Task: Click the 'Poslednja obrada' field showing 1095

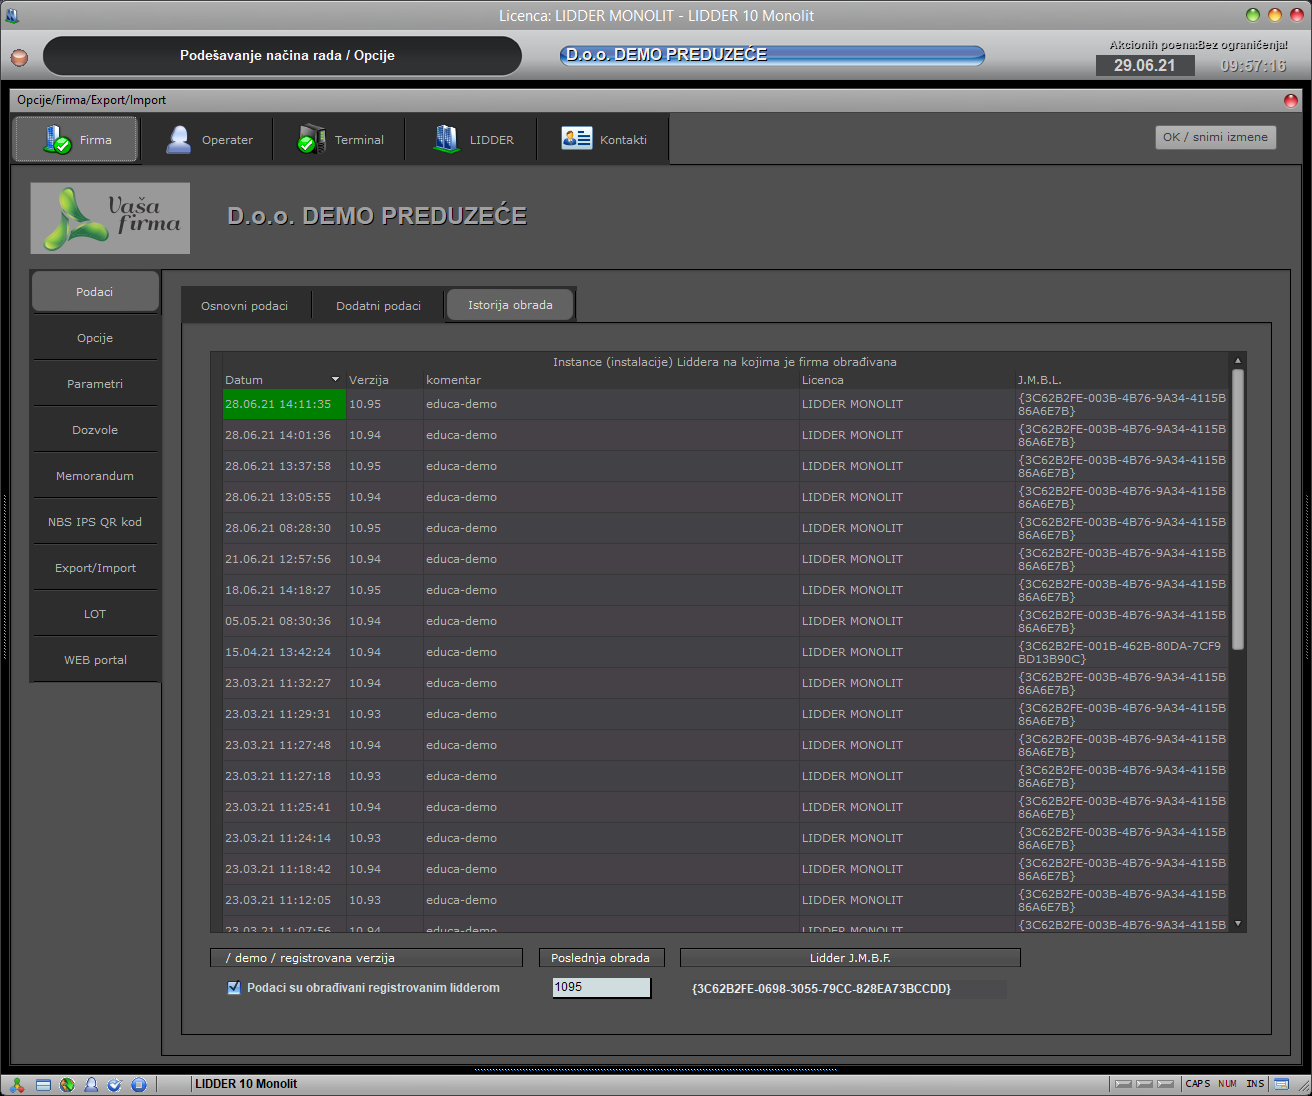Action: coord(601,988)
